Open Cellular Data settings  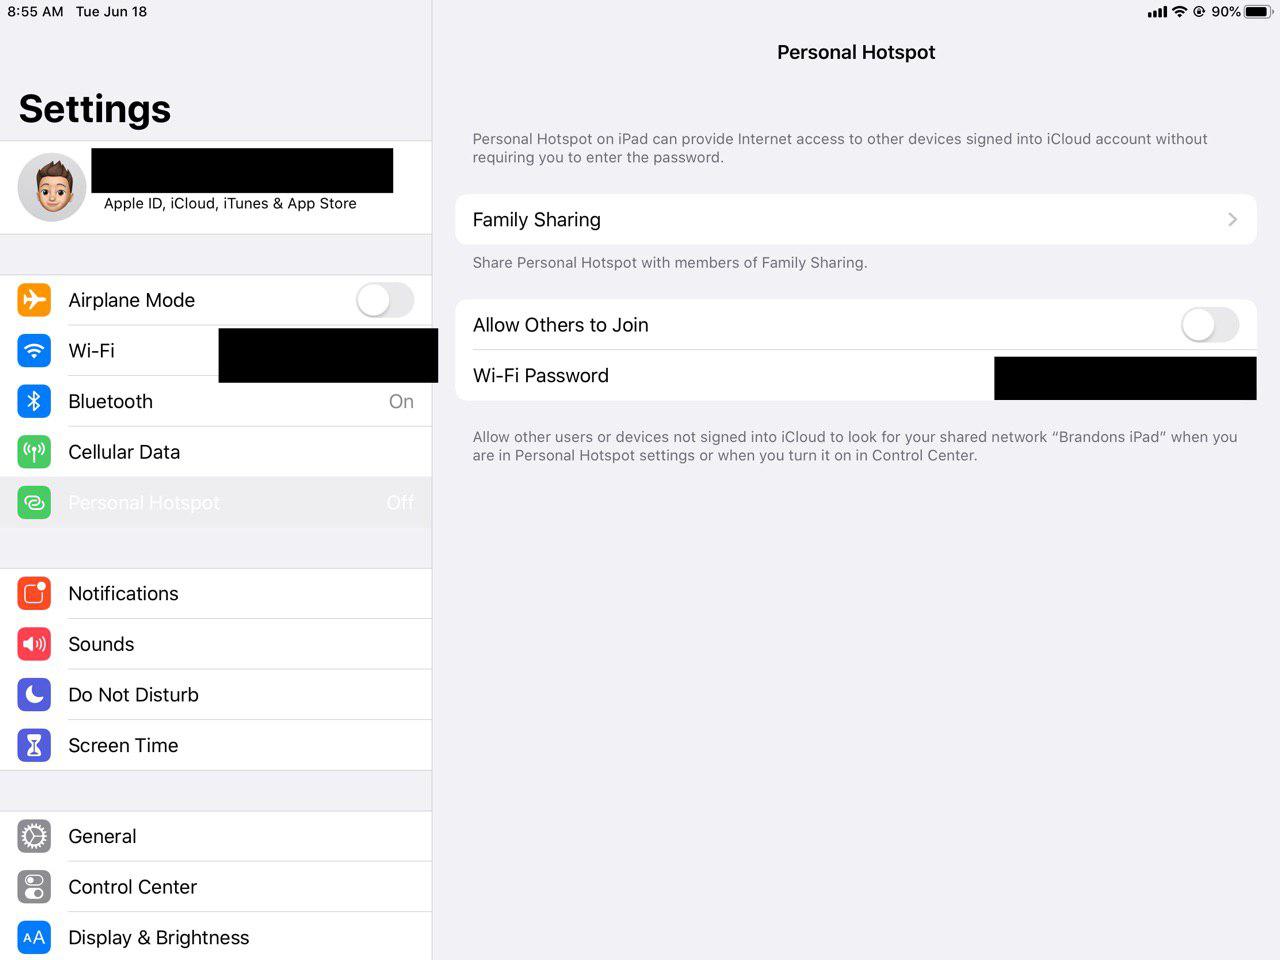pos(216,452)
